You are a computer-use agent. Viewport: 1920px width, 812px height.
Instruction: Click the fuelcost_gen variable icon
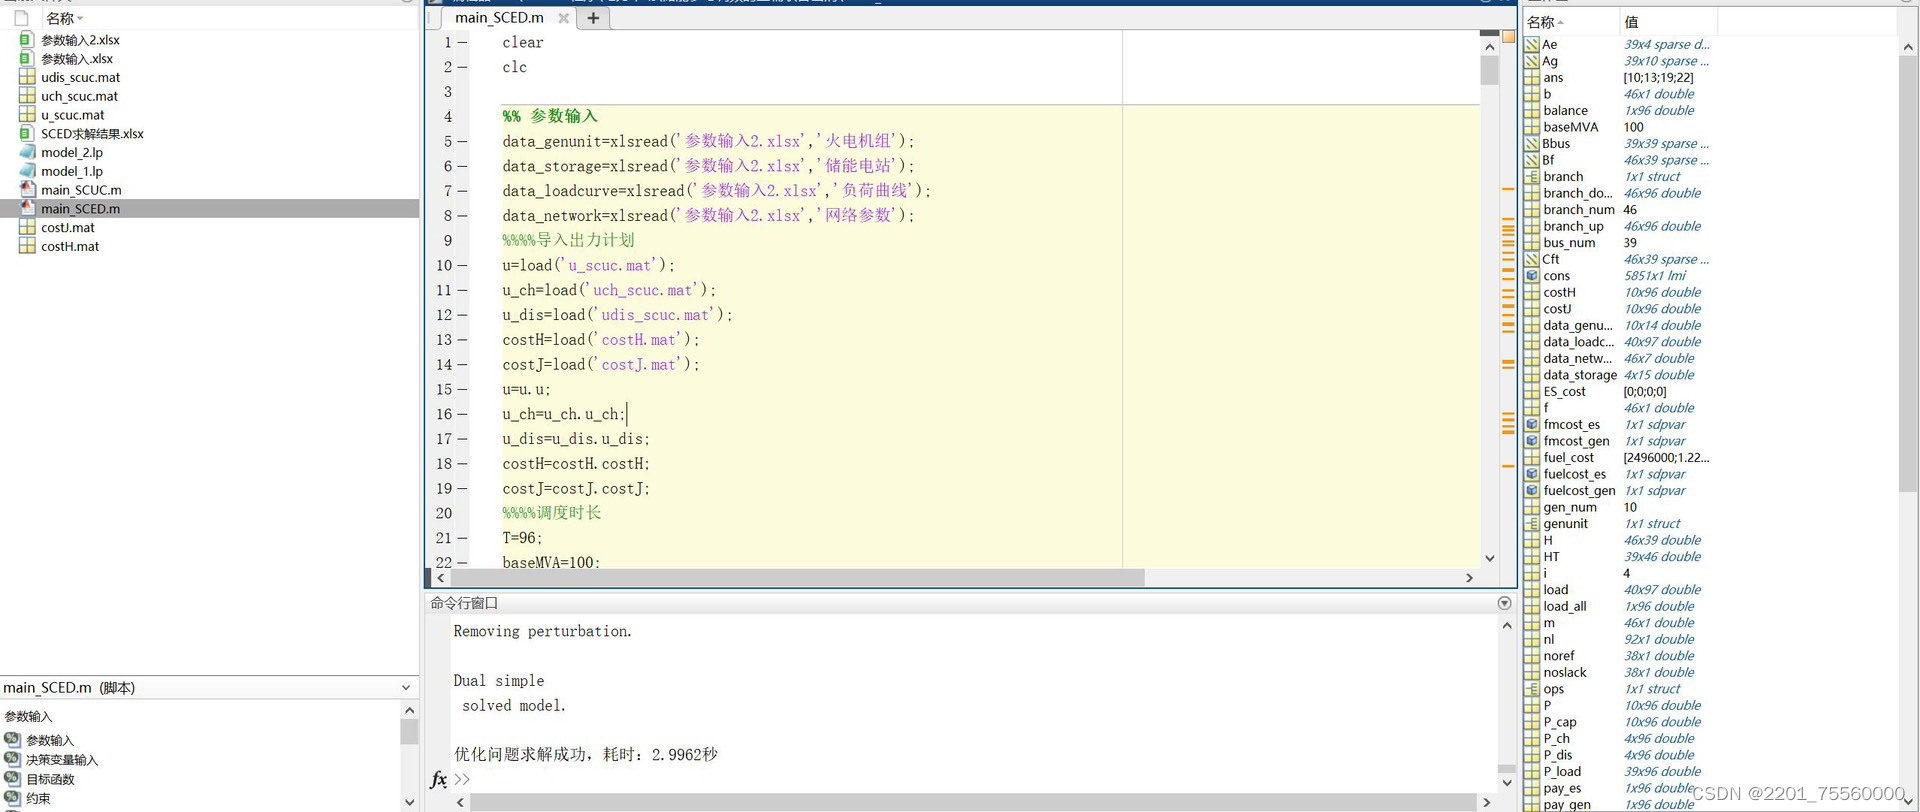coord(1532,490)
